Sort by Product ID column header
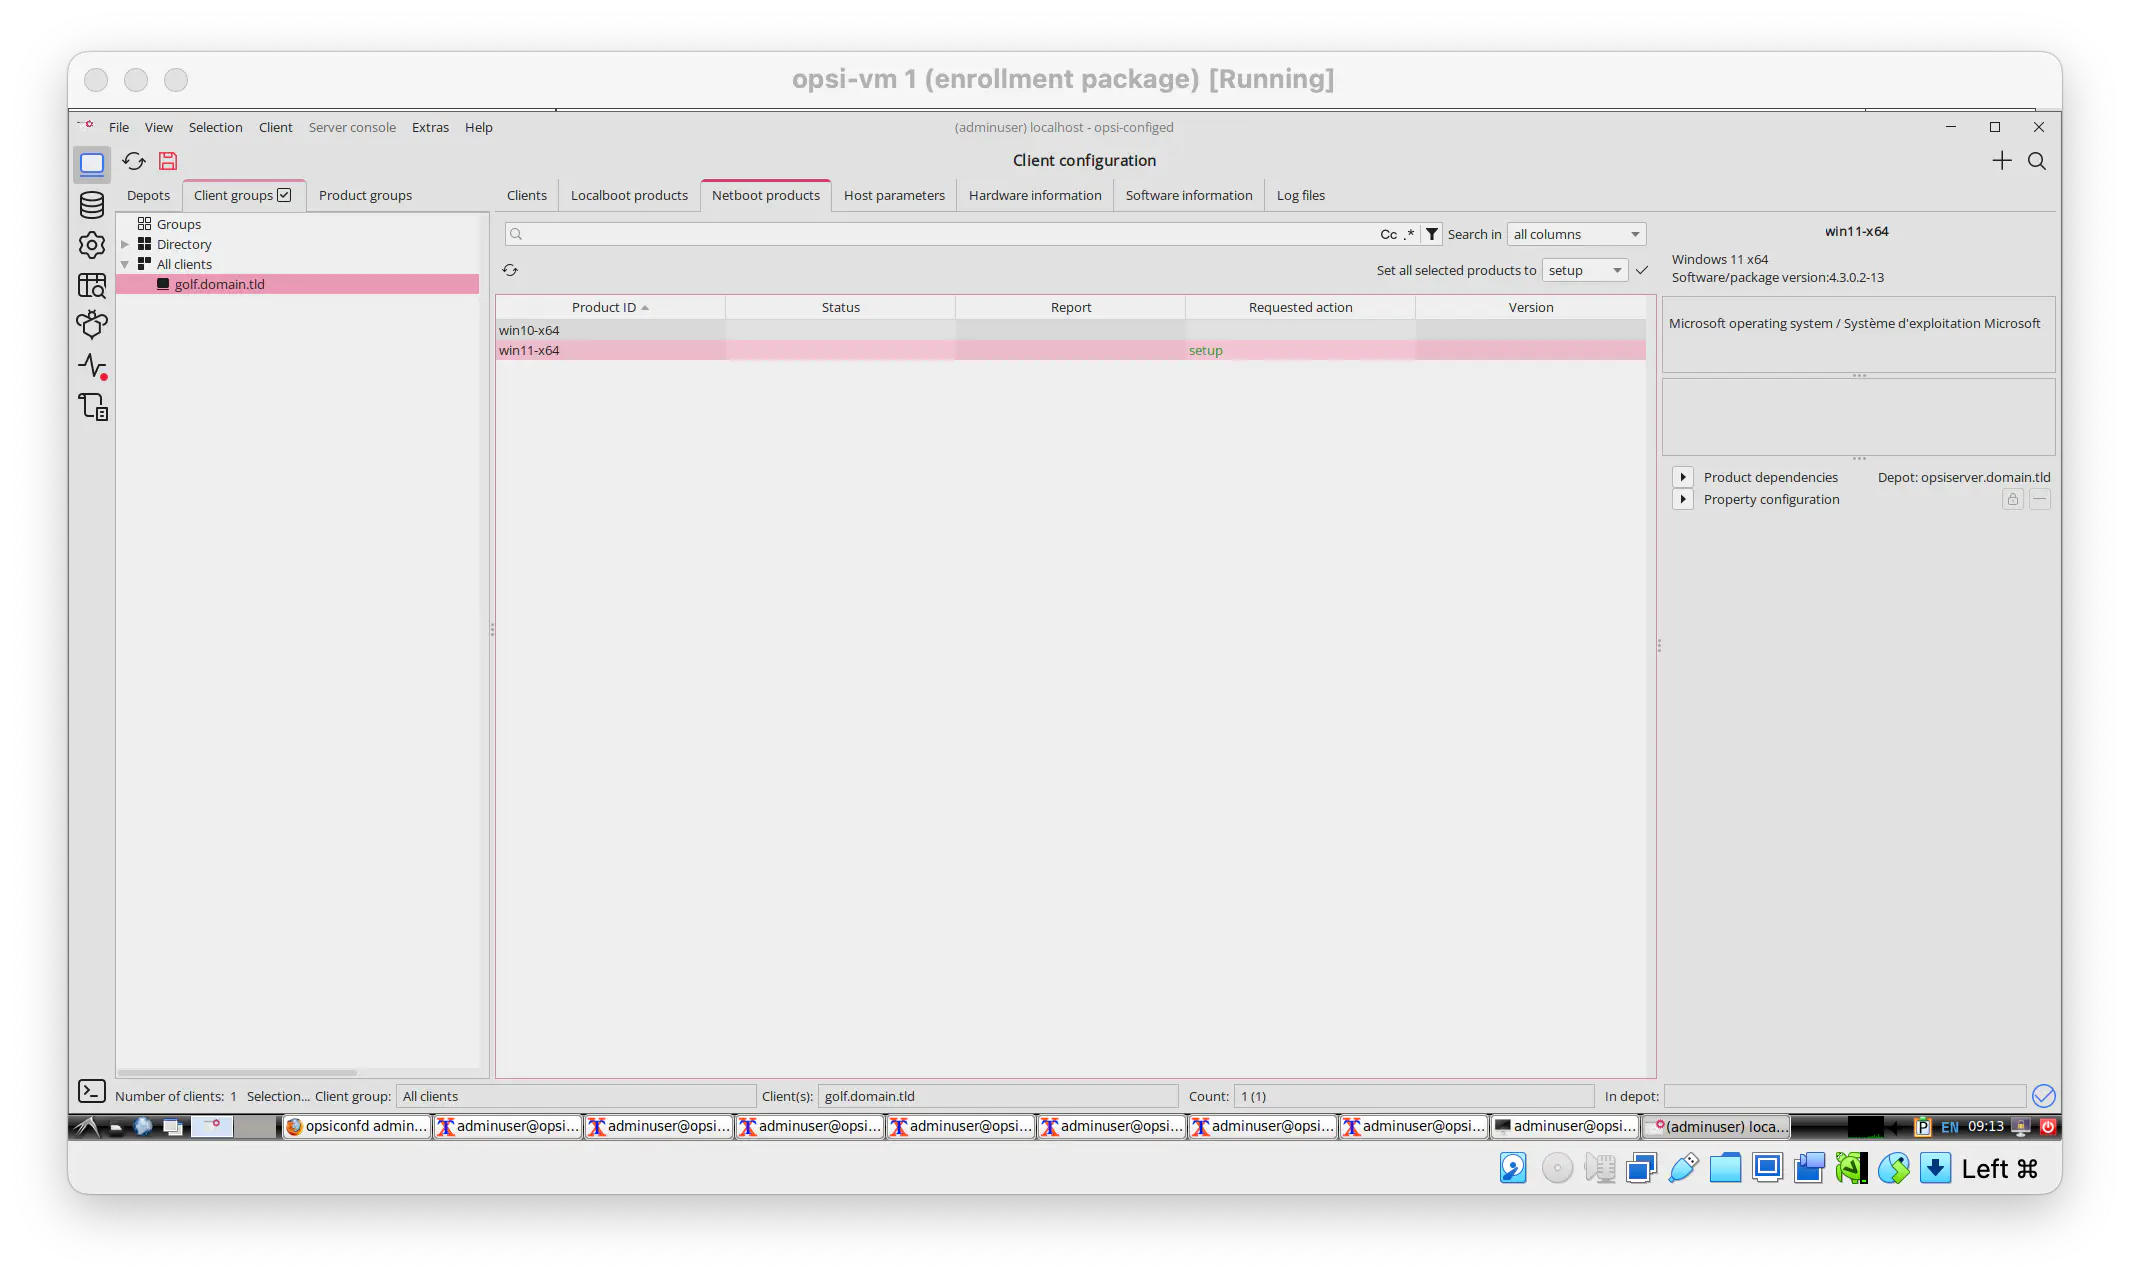 pyautogui.click(x=610, y=307)
